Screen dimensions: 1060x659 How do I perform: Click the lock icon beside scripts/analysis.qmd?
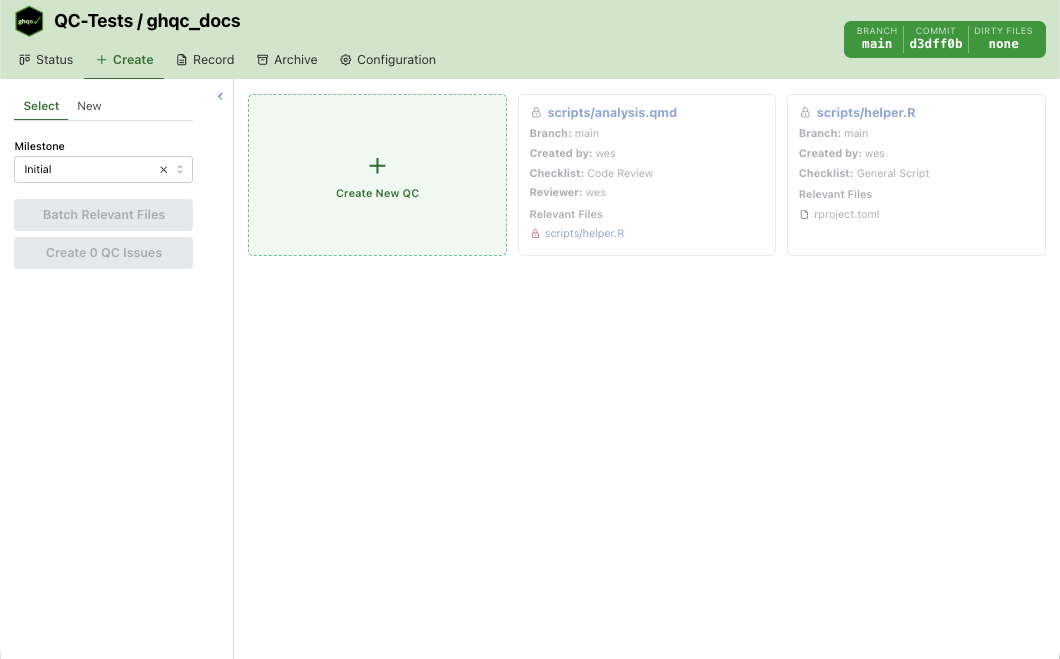(536, 113)
